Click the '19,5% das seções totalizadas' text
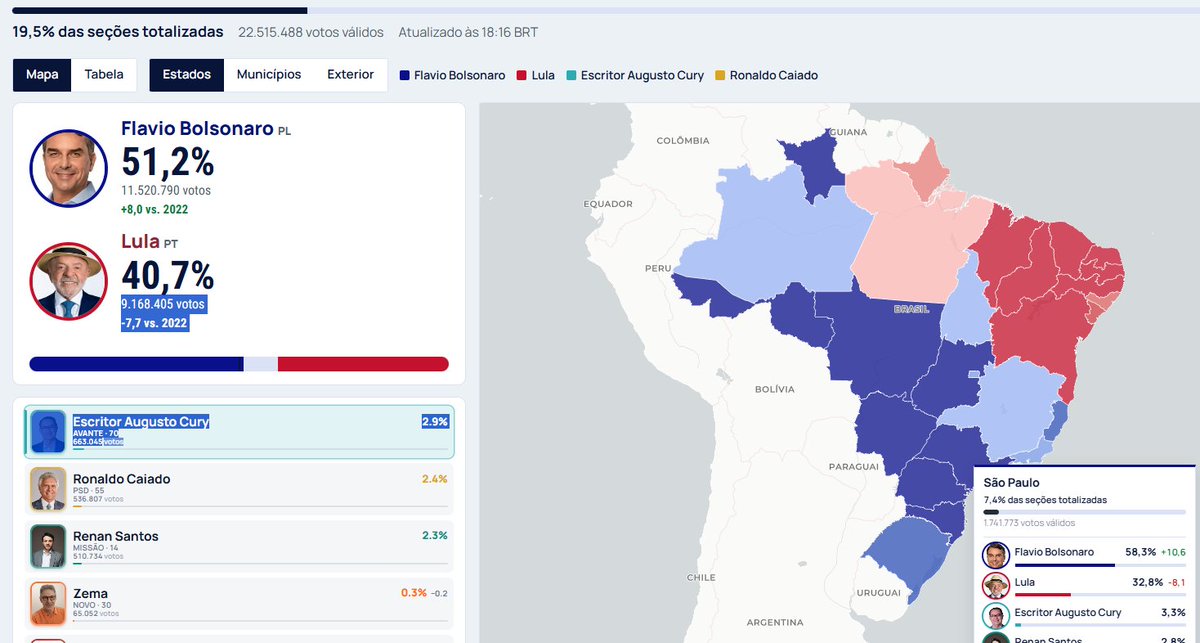 click(x=118, y=32)
